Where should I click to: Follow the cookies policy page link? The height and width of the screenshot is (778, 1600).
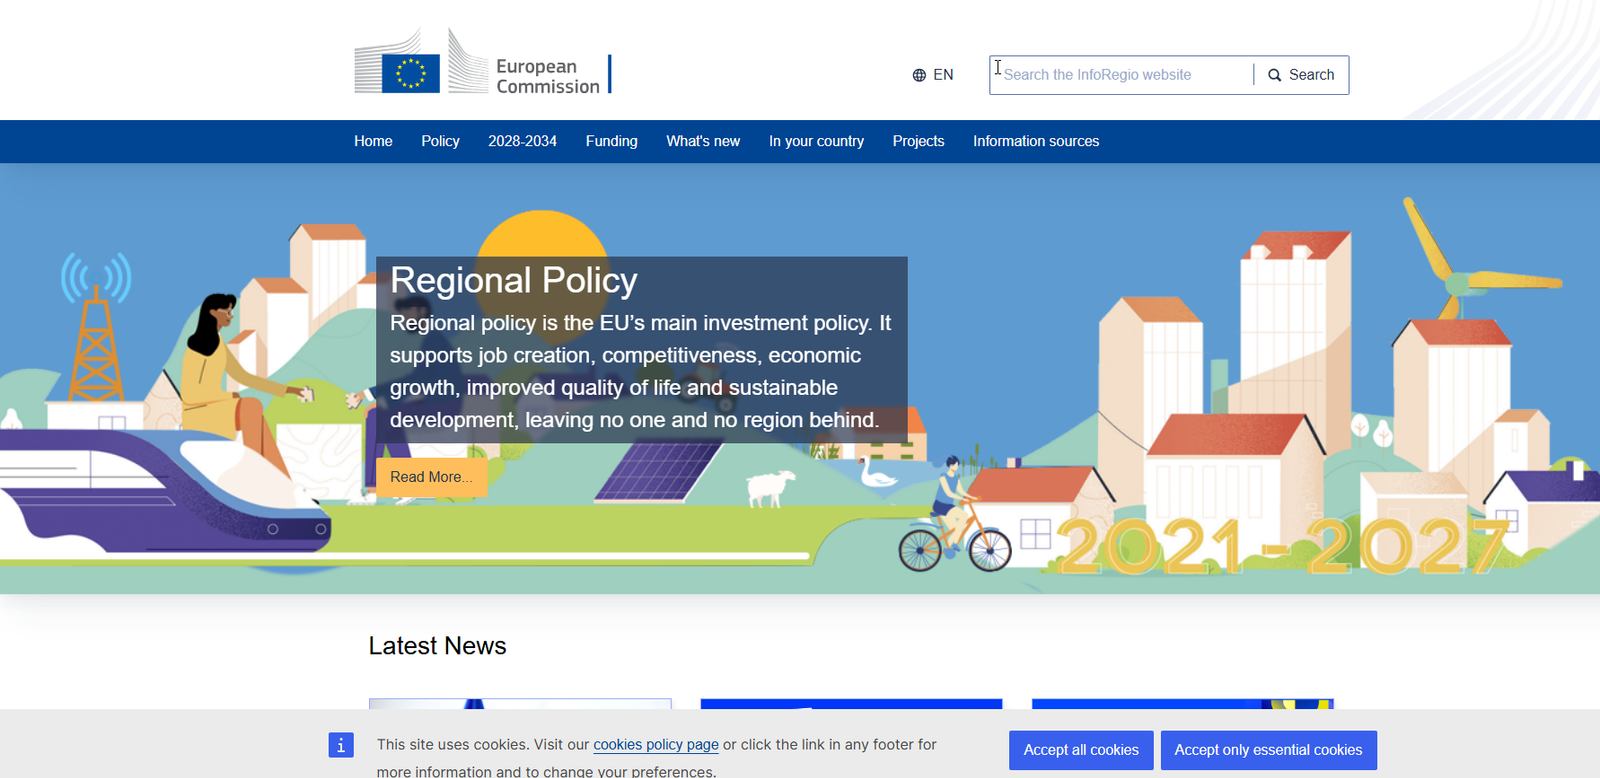tap(656, 745)
